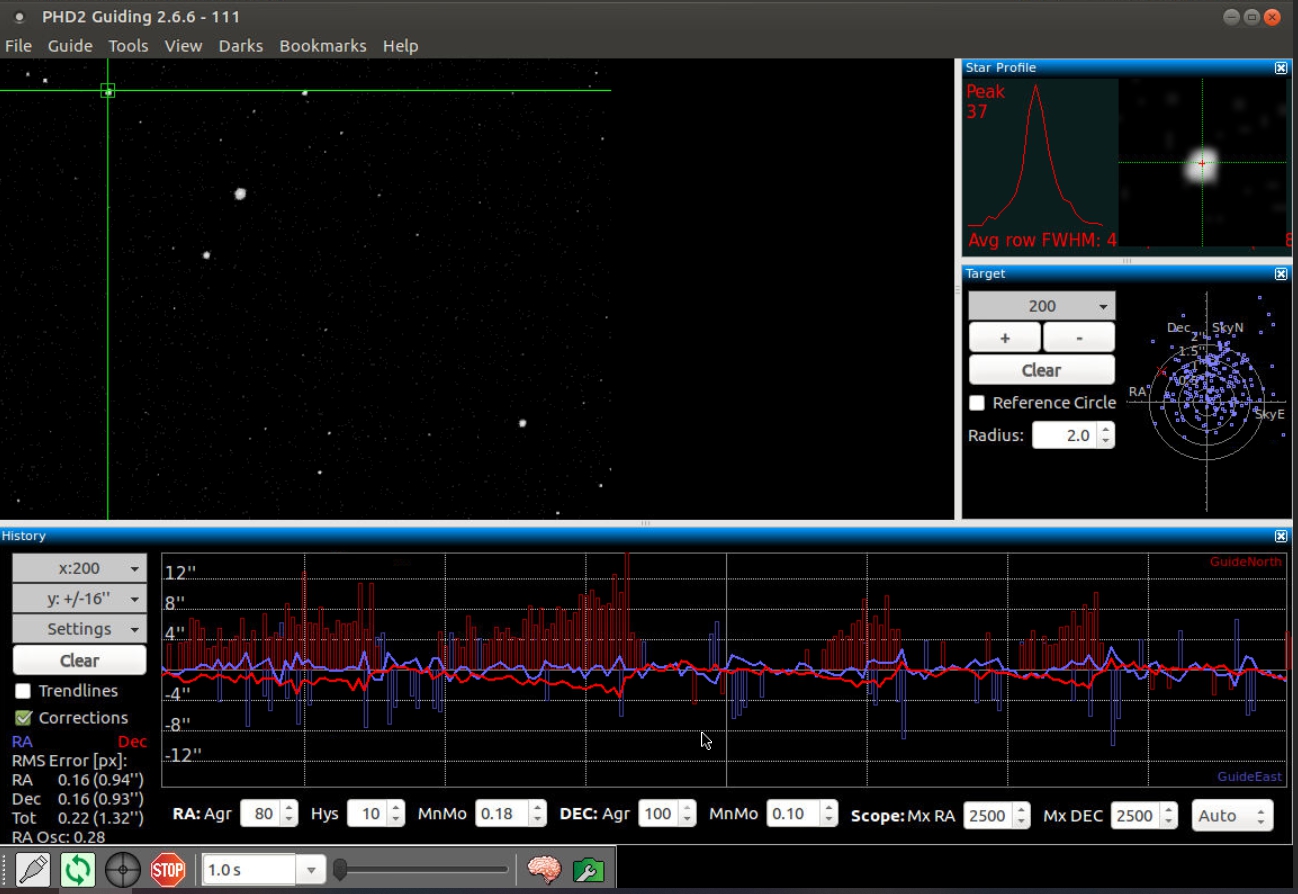Viewport: 1298px width, 894px height.
Task: Enable the Trendlines checkbox
Action: coord(23,691)
